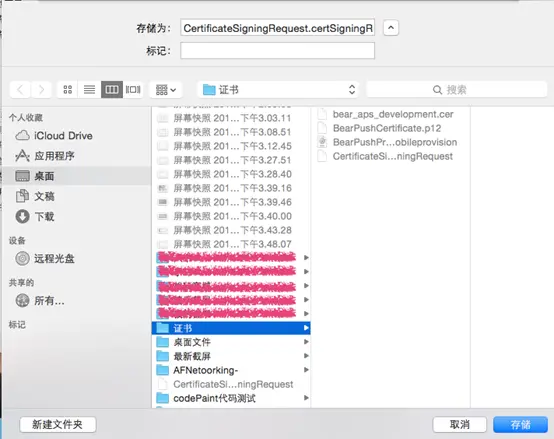The image size is (554, 439).
Task: Select 屏幕快照 下午3.27.51 file
Action: click(x=231, y=160)
